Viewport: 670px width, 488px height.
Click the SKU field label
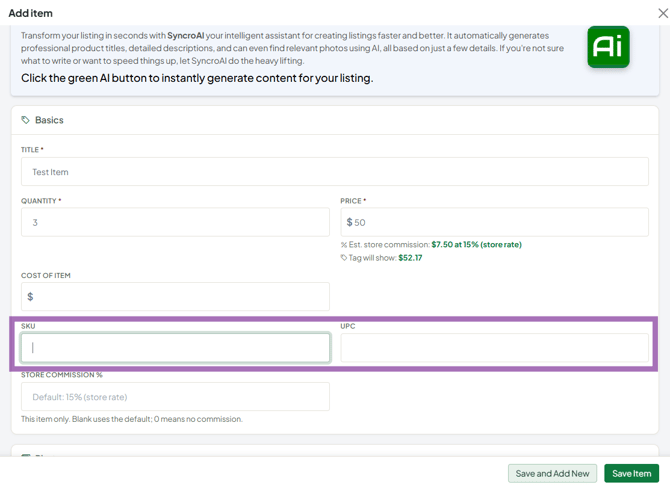[x=28, y=326]
